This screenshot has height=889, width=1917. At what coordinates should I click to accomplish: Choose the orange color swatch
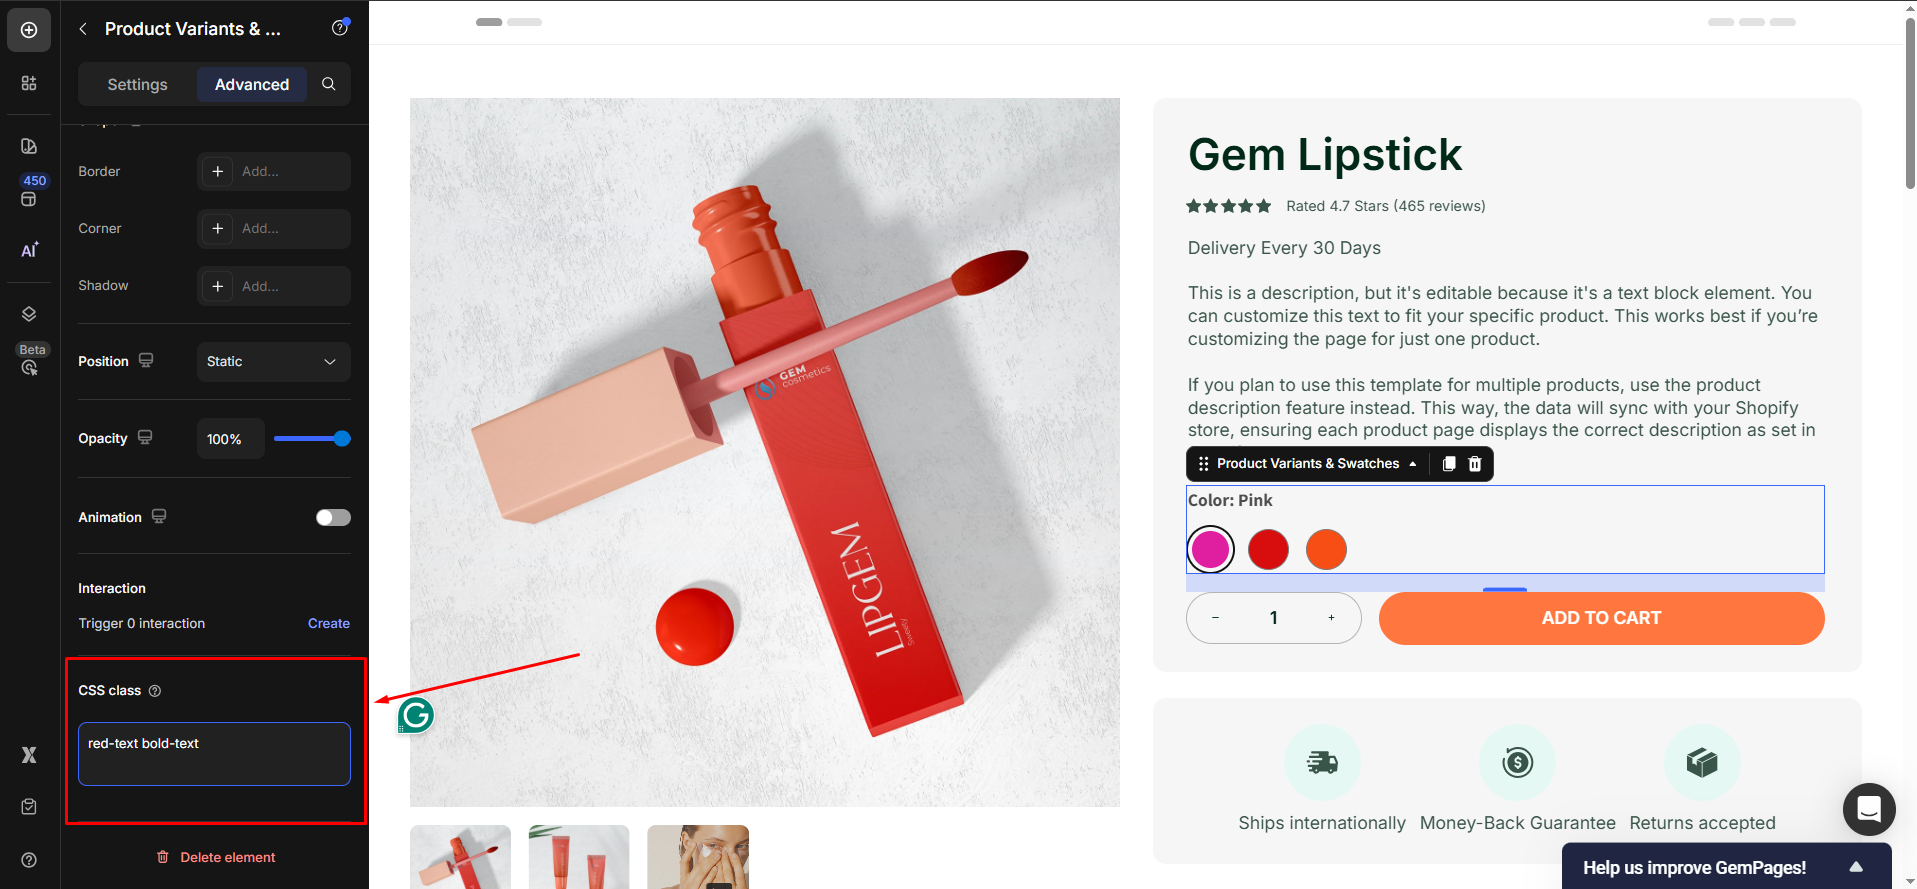point(1326,549)
